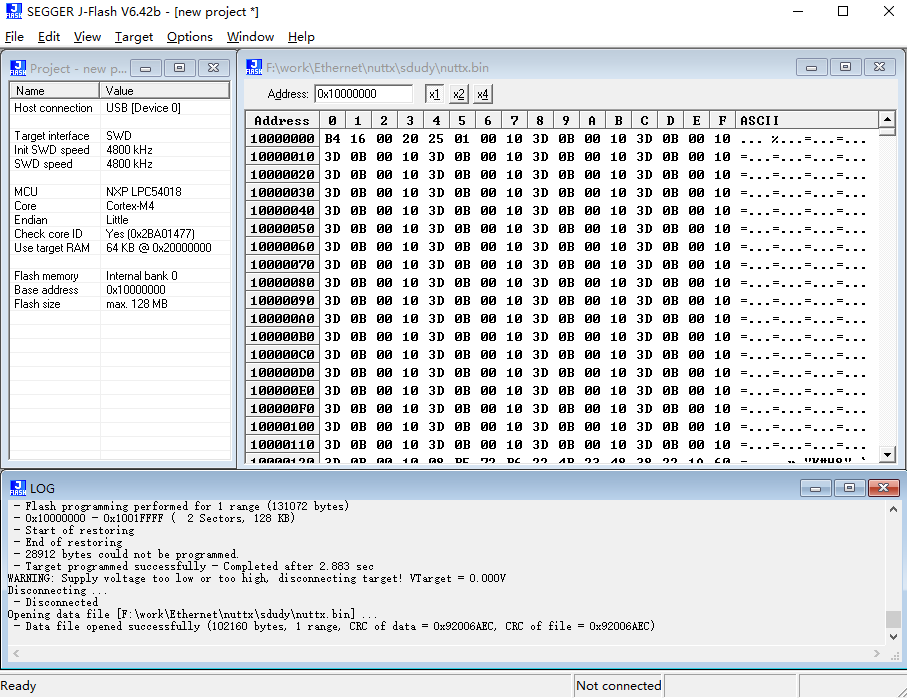
Task: Click hex view scroll down arrow
Action: [x=887, y=455]
